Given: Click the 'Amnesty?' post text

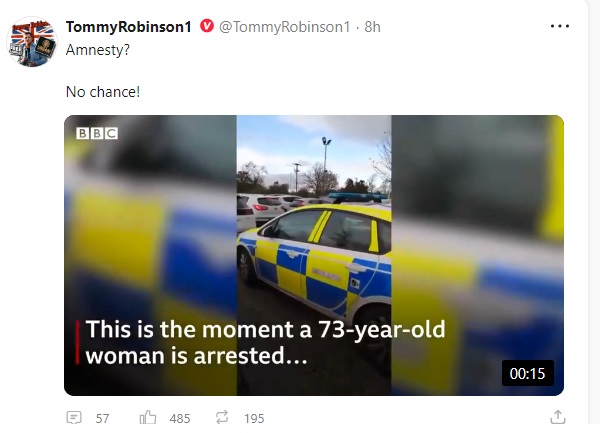Looking at the screenshot, I should click(98, 50).
